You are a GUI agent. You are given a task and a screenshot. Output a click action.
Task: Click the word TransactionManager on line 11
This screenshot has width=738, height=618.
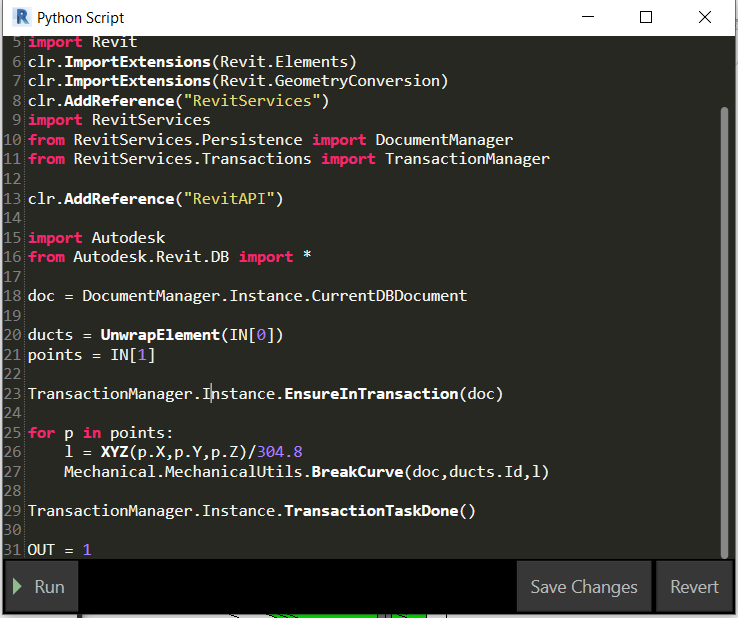(467, 159)
